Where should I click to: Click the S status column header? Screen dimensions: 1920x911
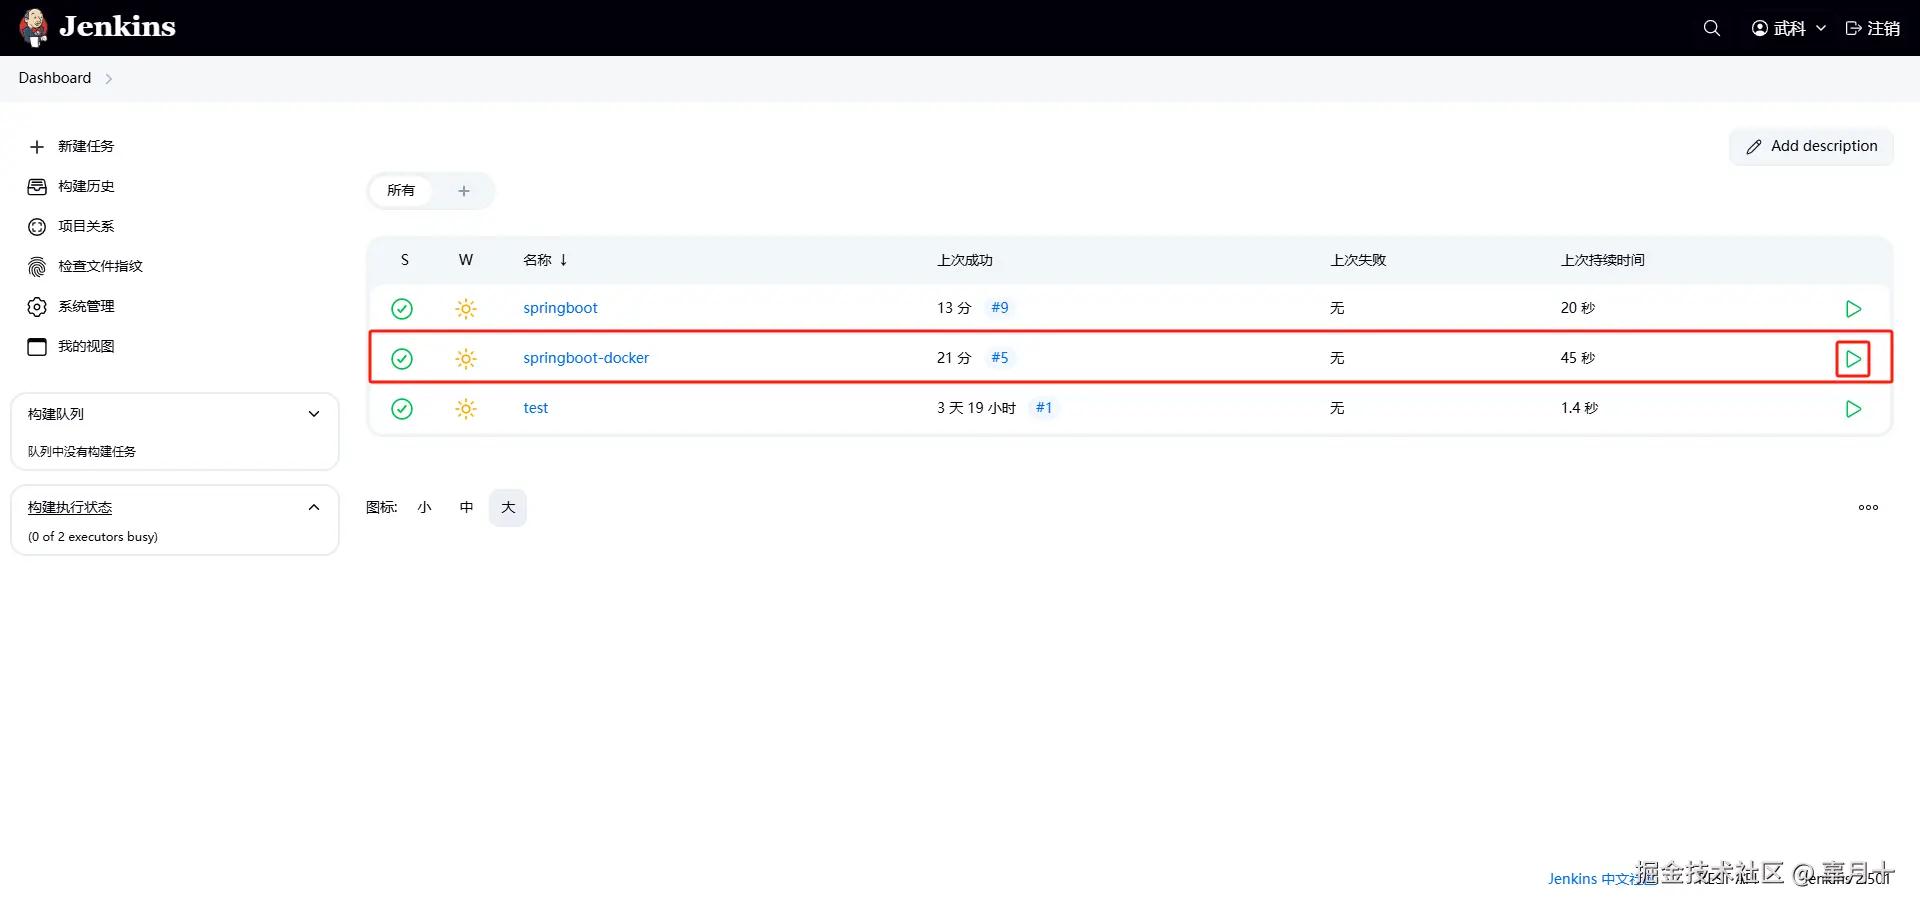click(x=405, y=260)
